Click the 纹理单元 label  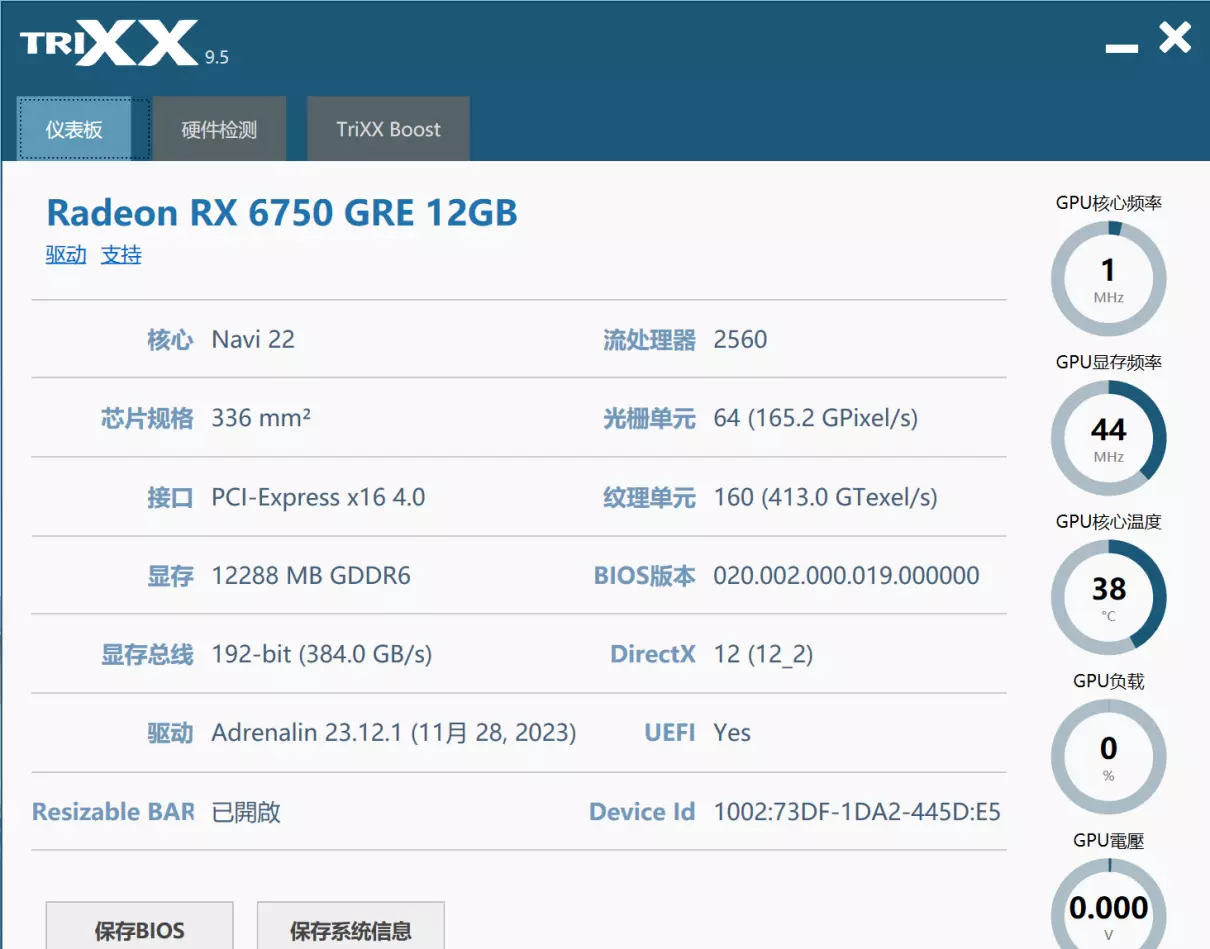[649, 497]
